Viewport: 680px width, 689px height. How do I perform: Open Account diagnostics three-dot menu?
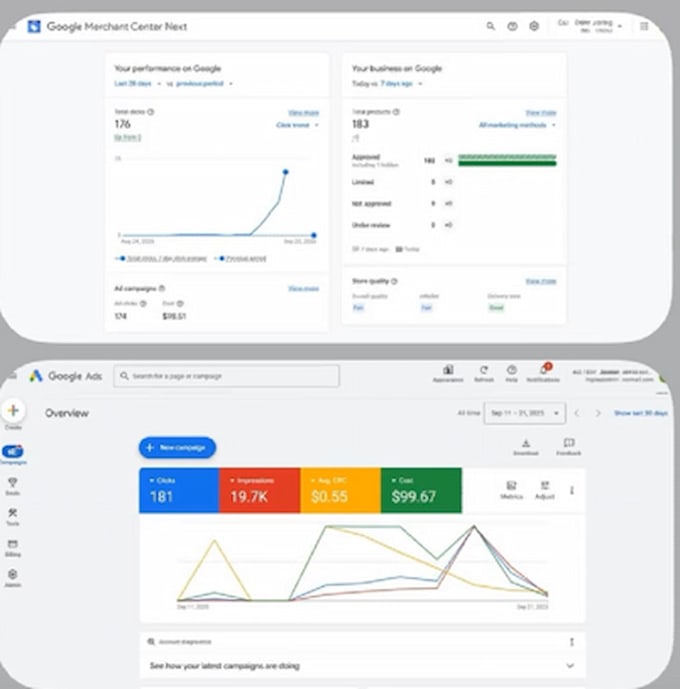571,642
